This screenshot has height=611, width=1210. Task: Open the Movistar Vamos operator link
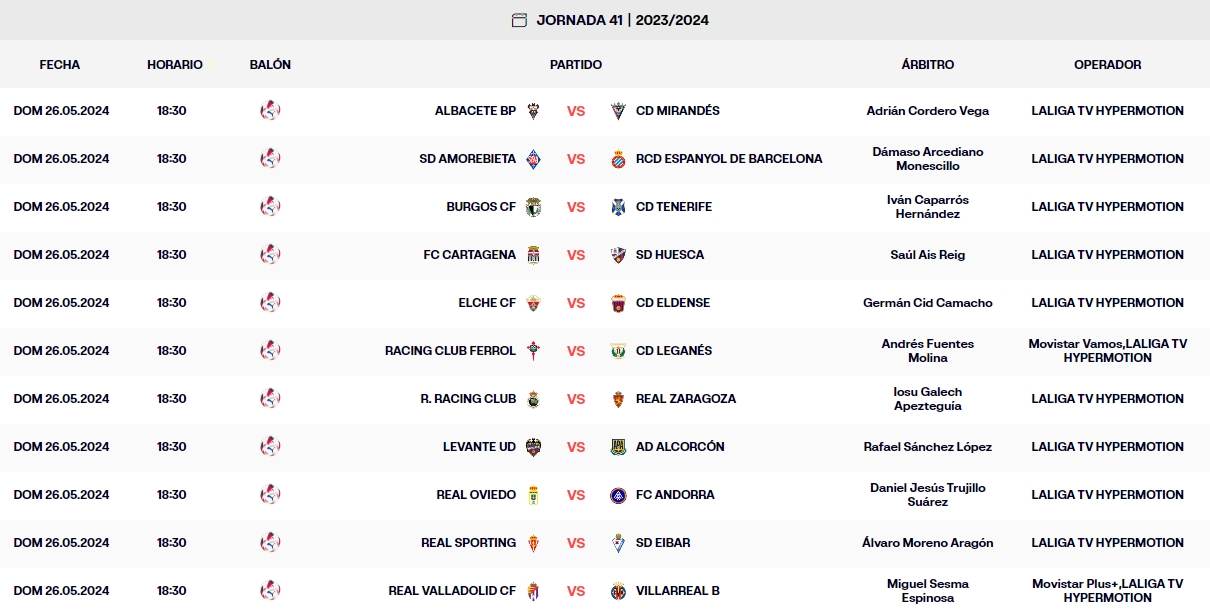(x=1076, y=344)
